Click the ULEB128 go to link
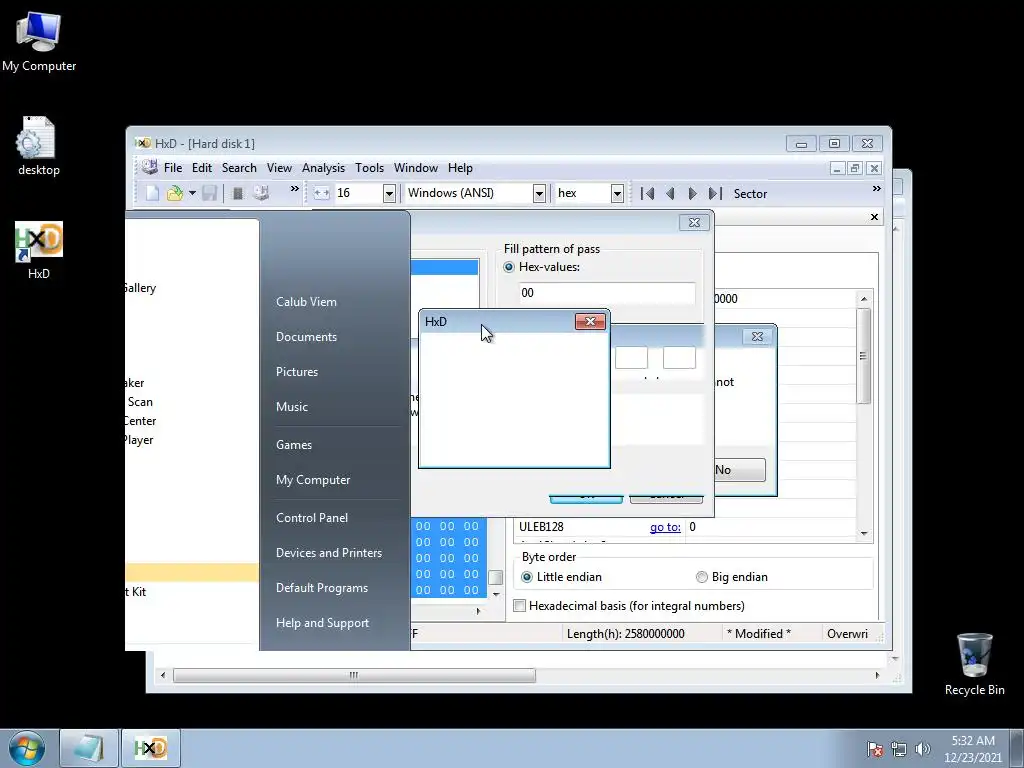Screen dimensions: 1024x768 point(665,527)
